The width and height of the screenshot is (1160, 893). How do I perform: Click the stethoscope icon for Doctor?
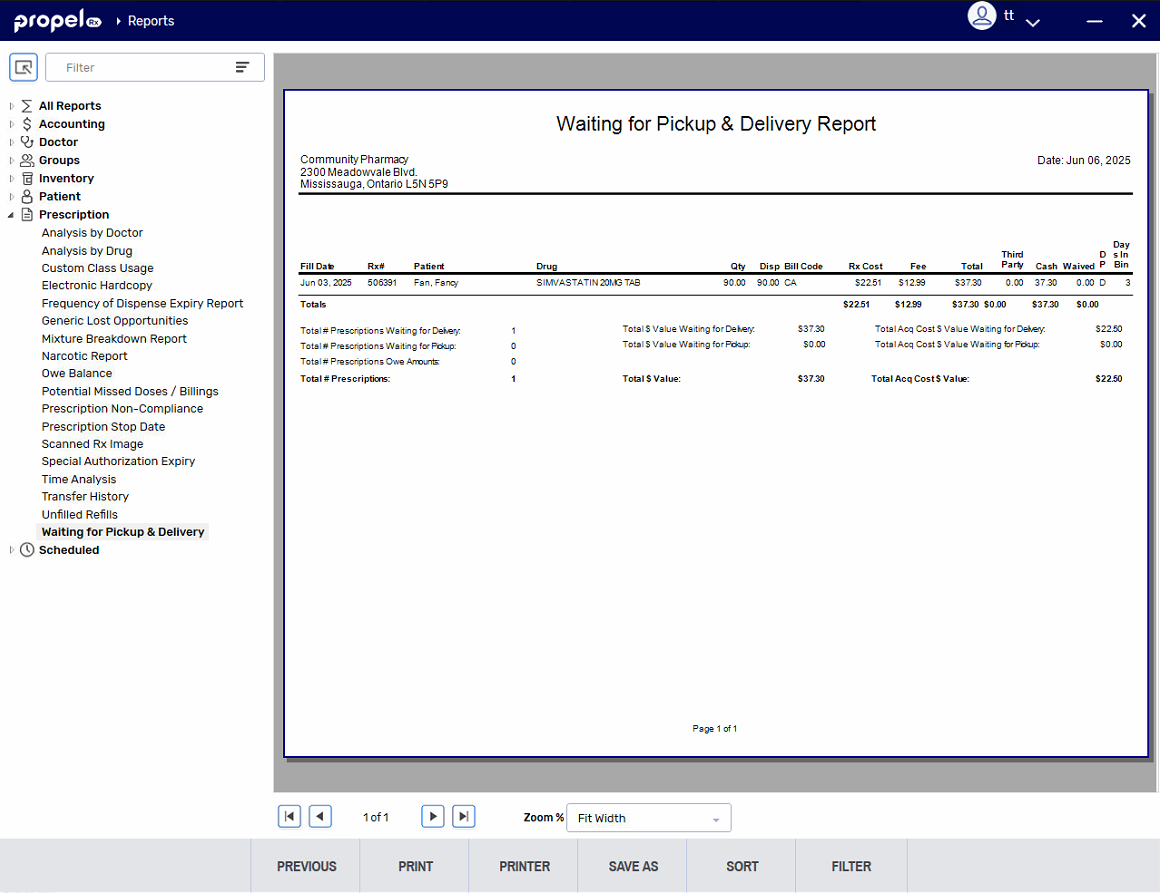pos(27,142)
